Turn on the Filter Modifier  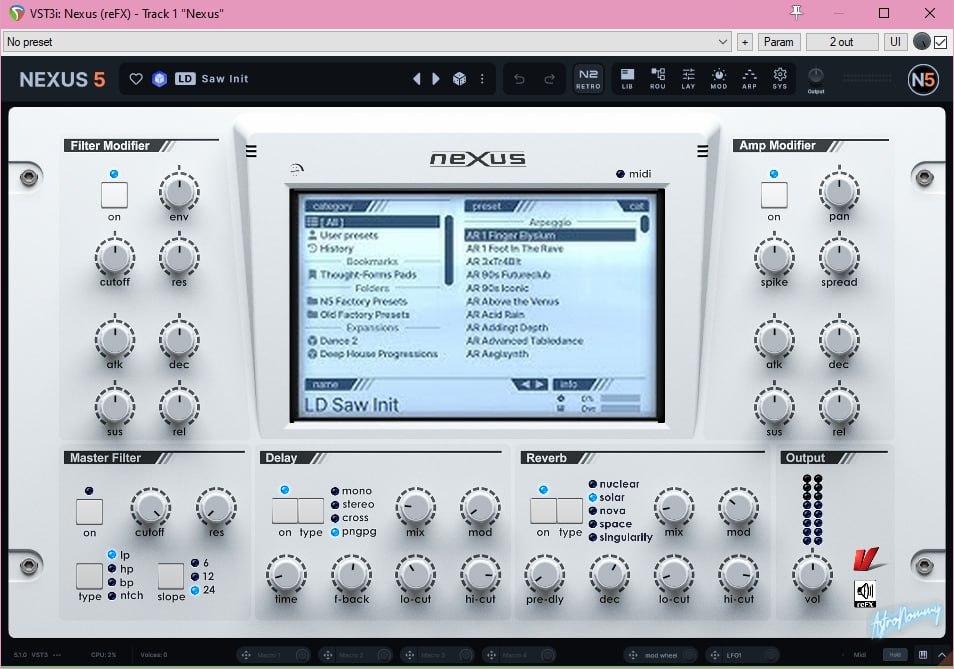[114, 195]
